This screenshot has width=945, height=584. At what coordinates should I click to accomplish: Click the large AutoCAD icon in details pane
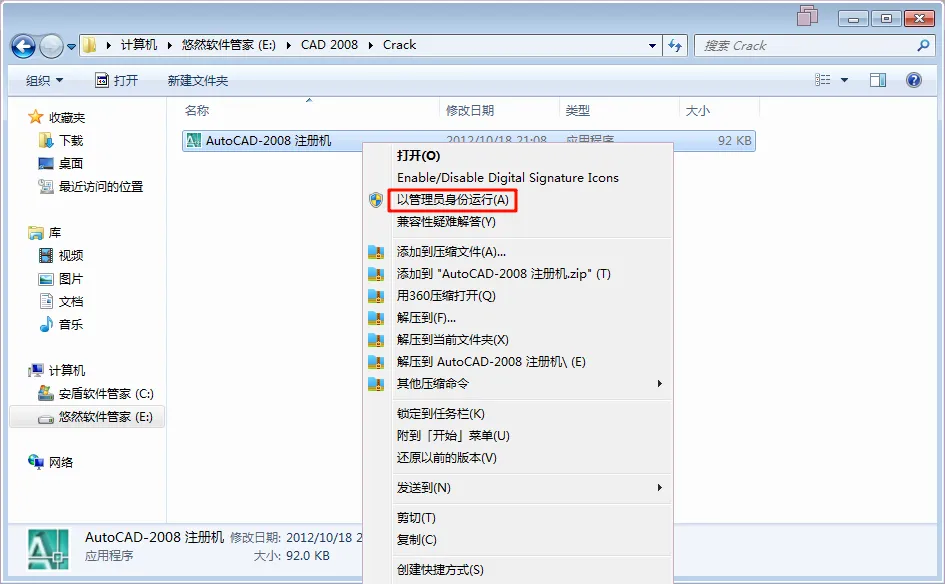(x=48, y=549)
